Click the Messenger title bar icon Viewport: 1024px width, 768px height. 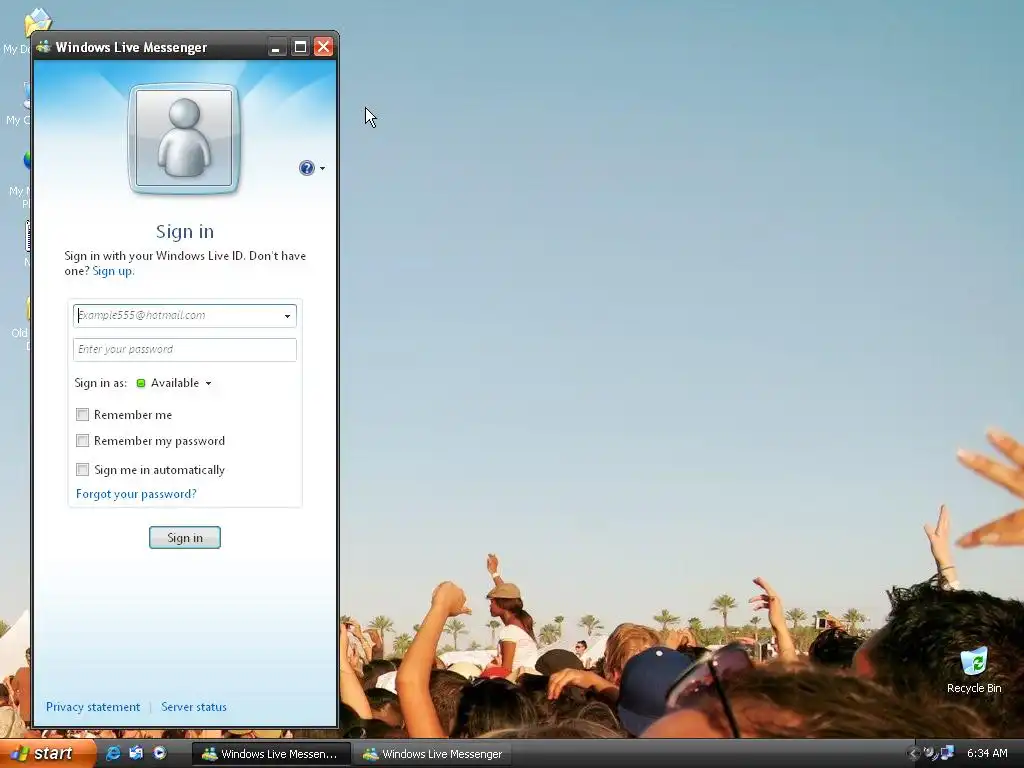(44, 47)
